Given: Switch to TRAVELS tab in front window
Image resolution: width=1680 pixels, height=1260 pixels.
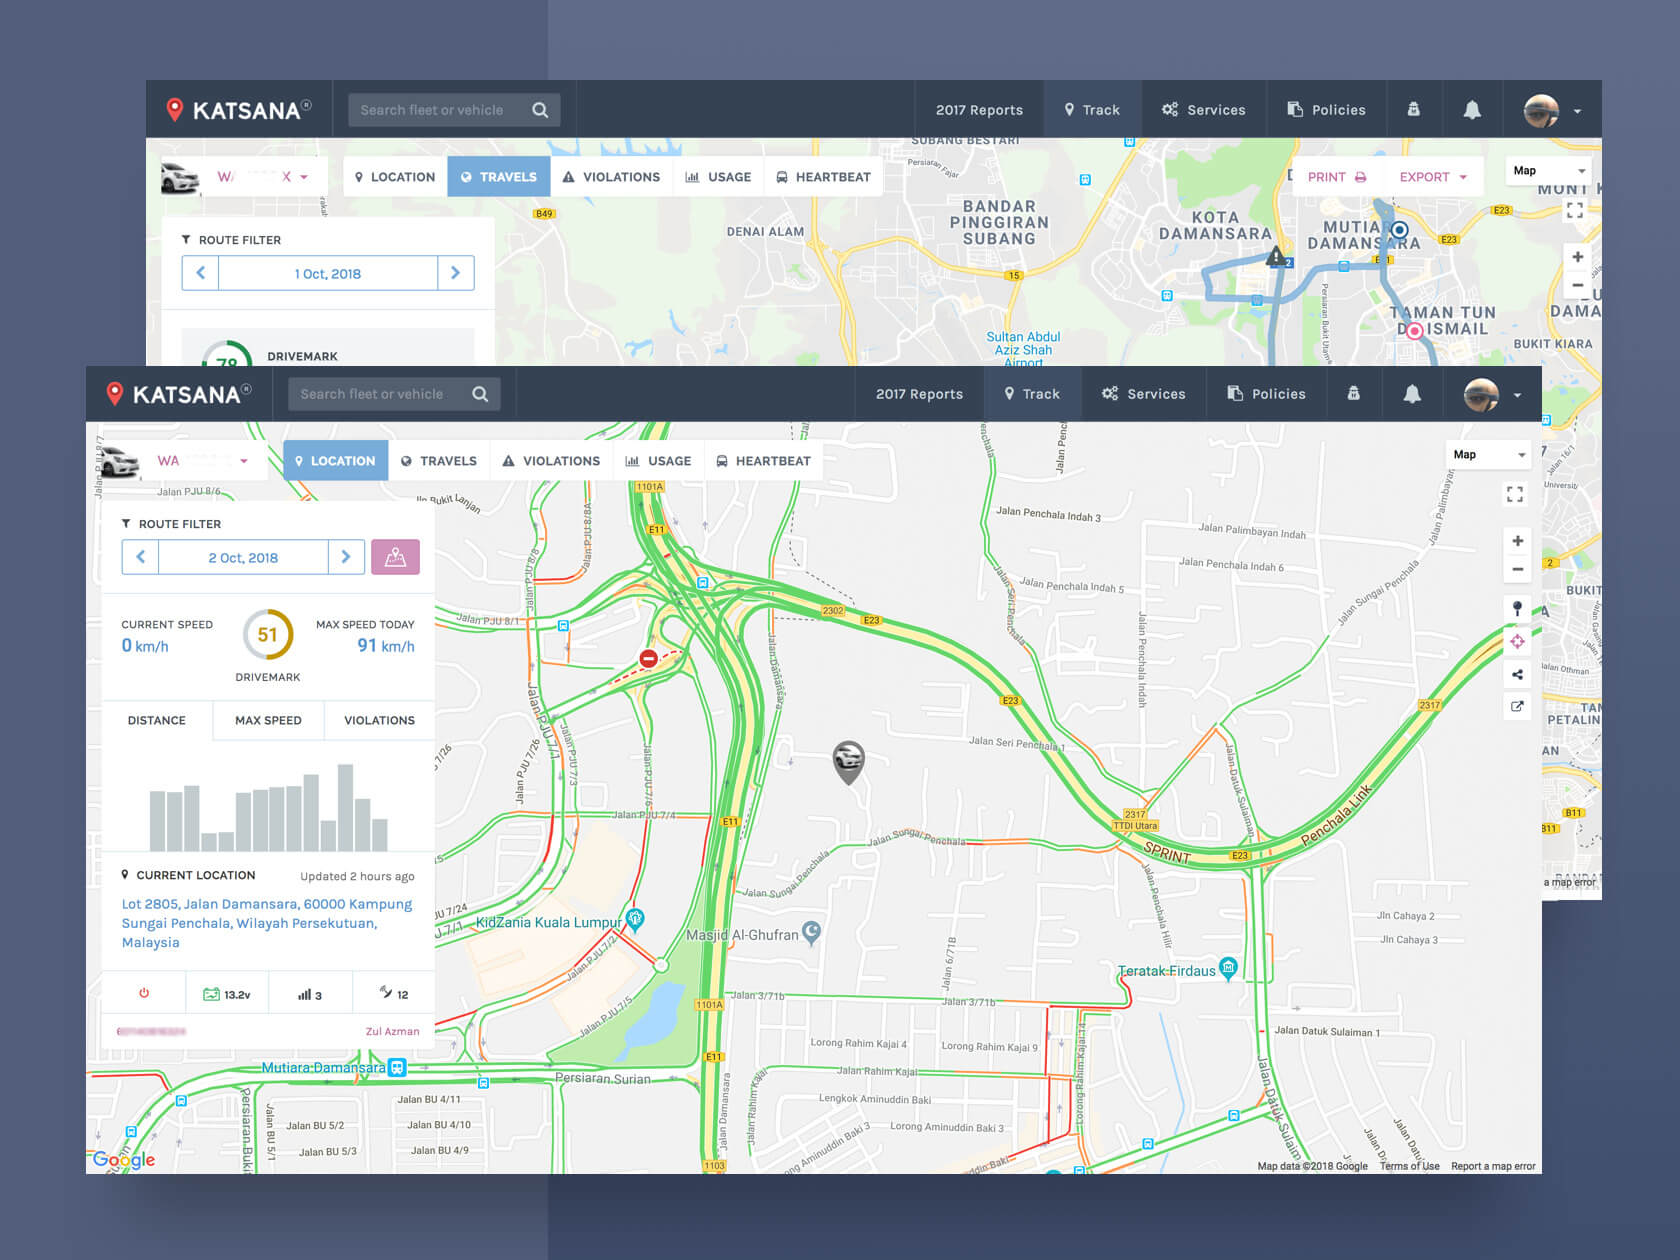Looking at the screenshot, I should coord(439,461).
